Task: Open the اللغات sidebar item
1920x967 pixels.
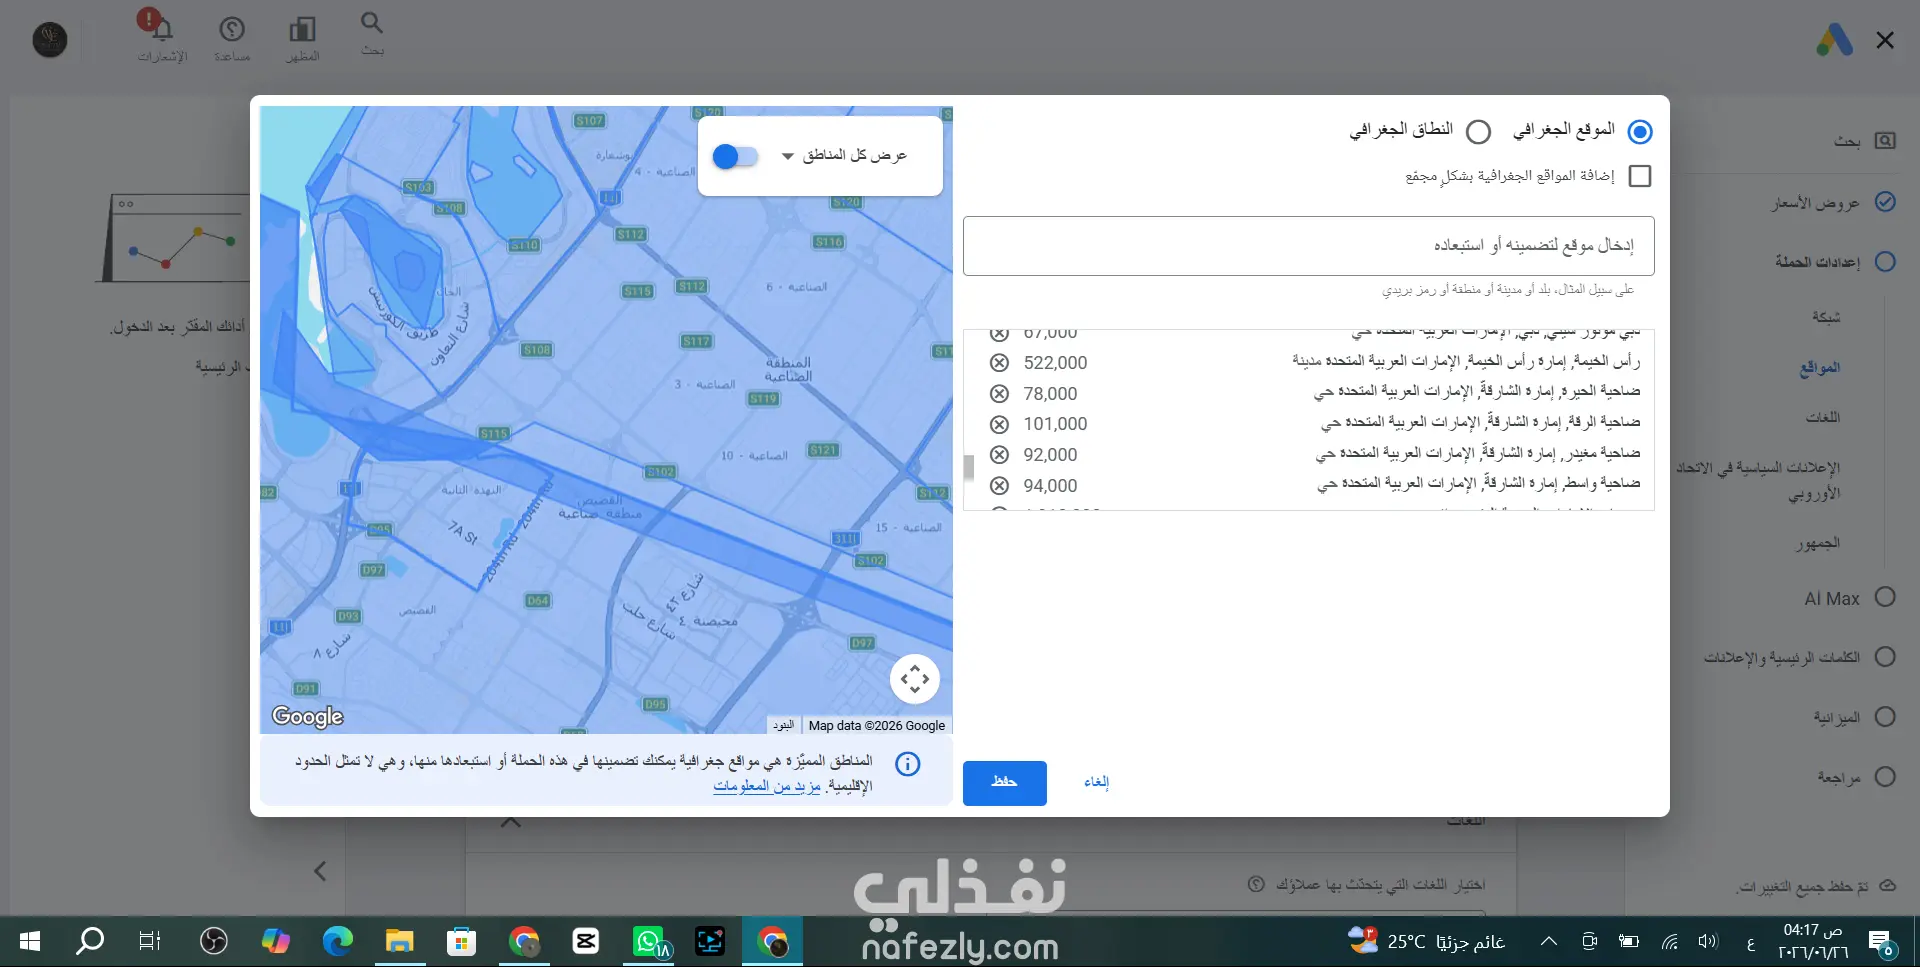Action: pyautogui.click(x=1823, y=417)
